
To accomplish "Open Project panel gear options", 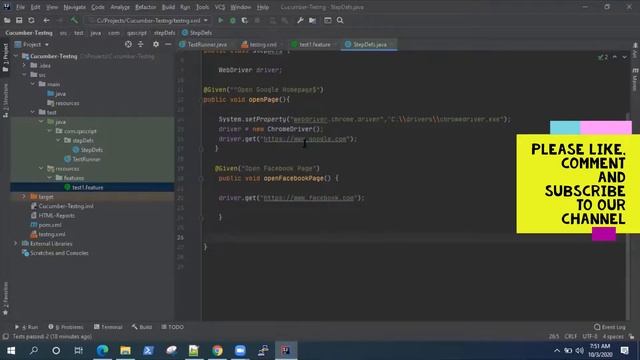I will click(156, 44).
